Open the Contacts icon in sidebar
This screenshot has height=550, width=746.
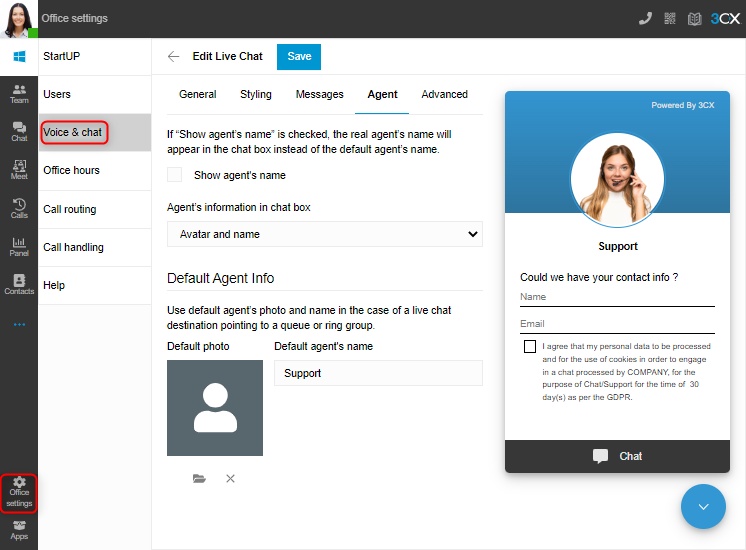point(19,284)
